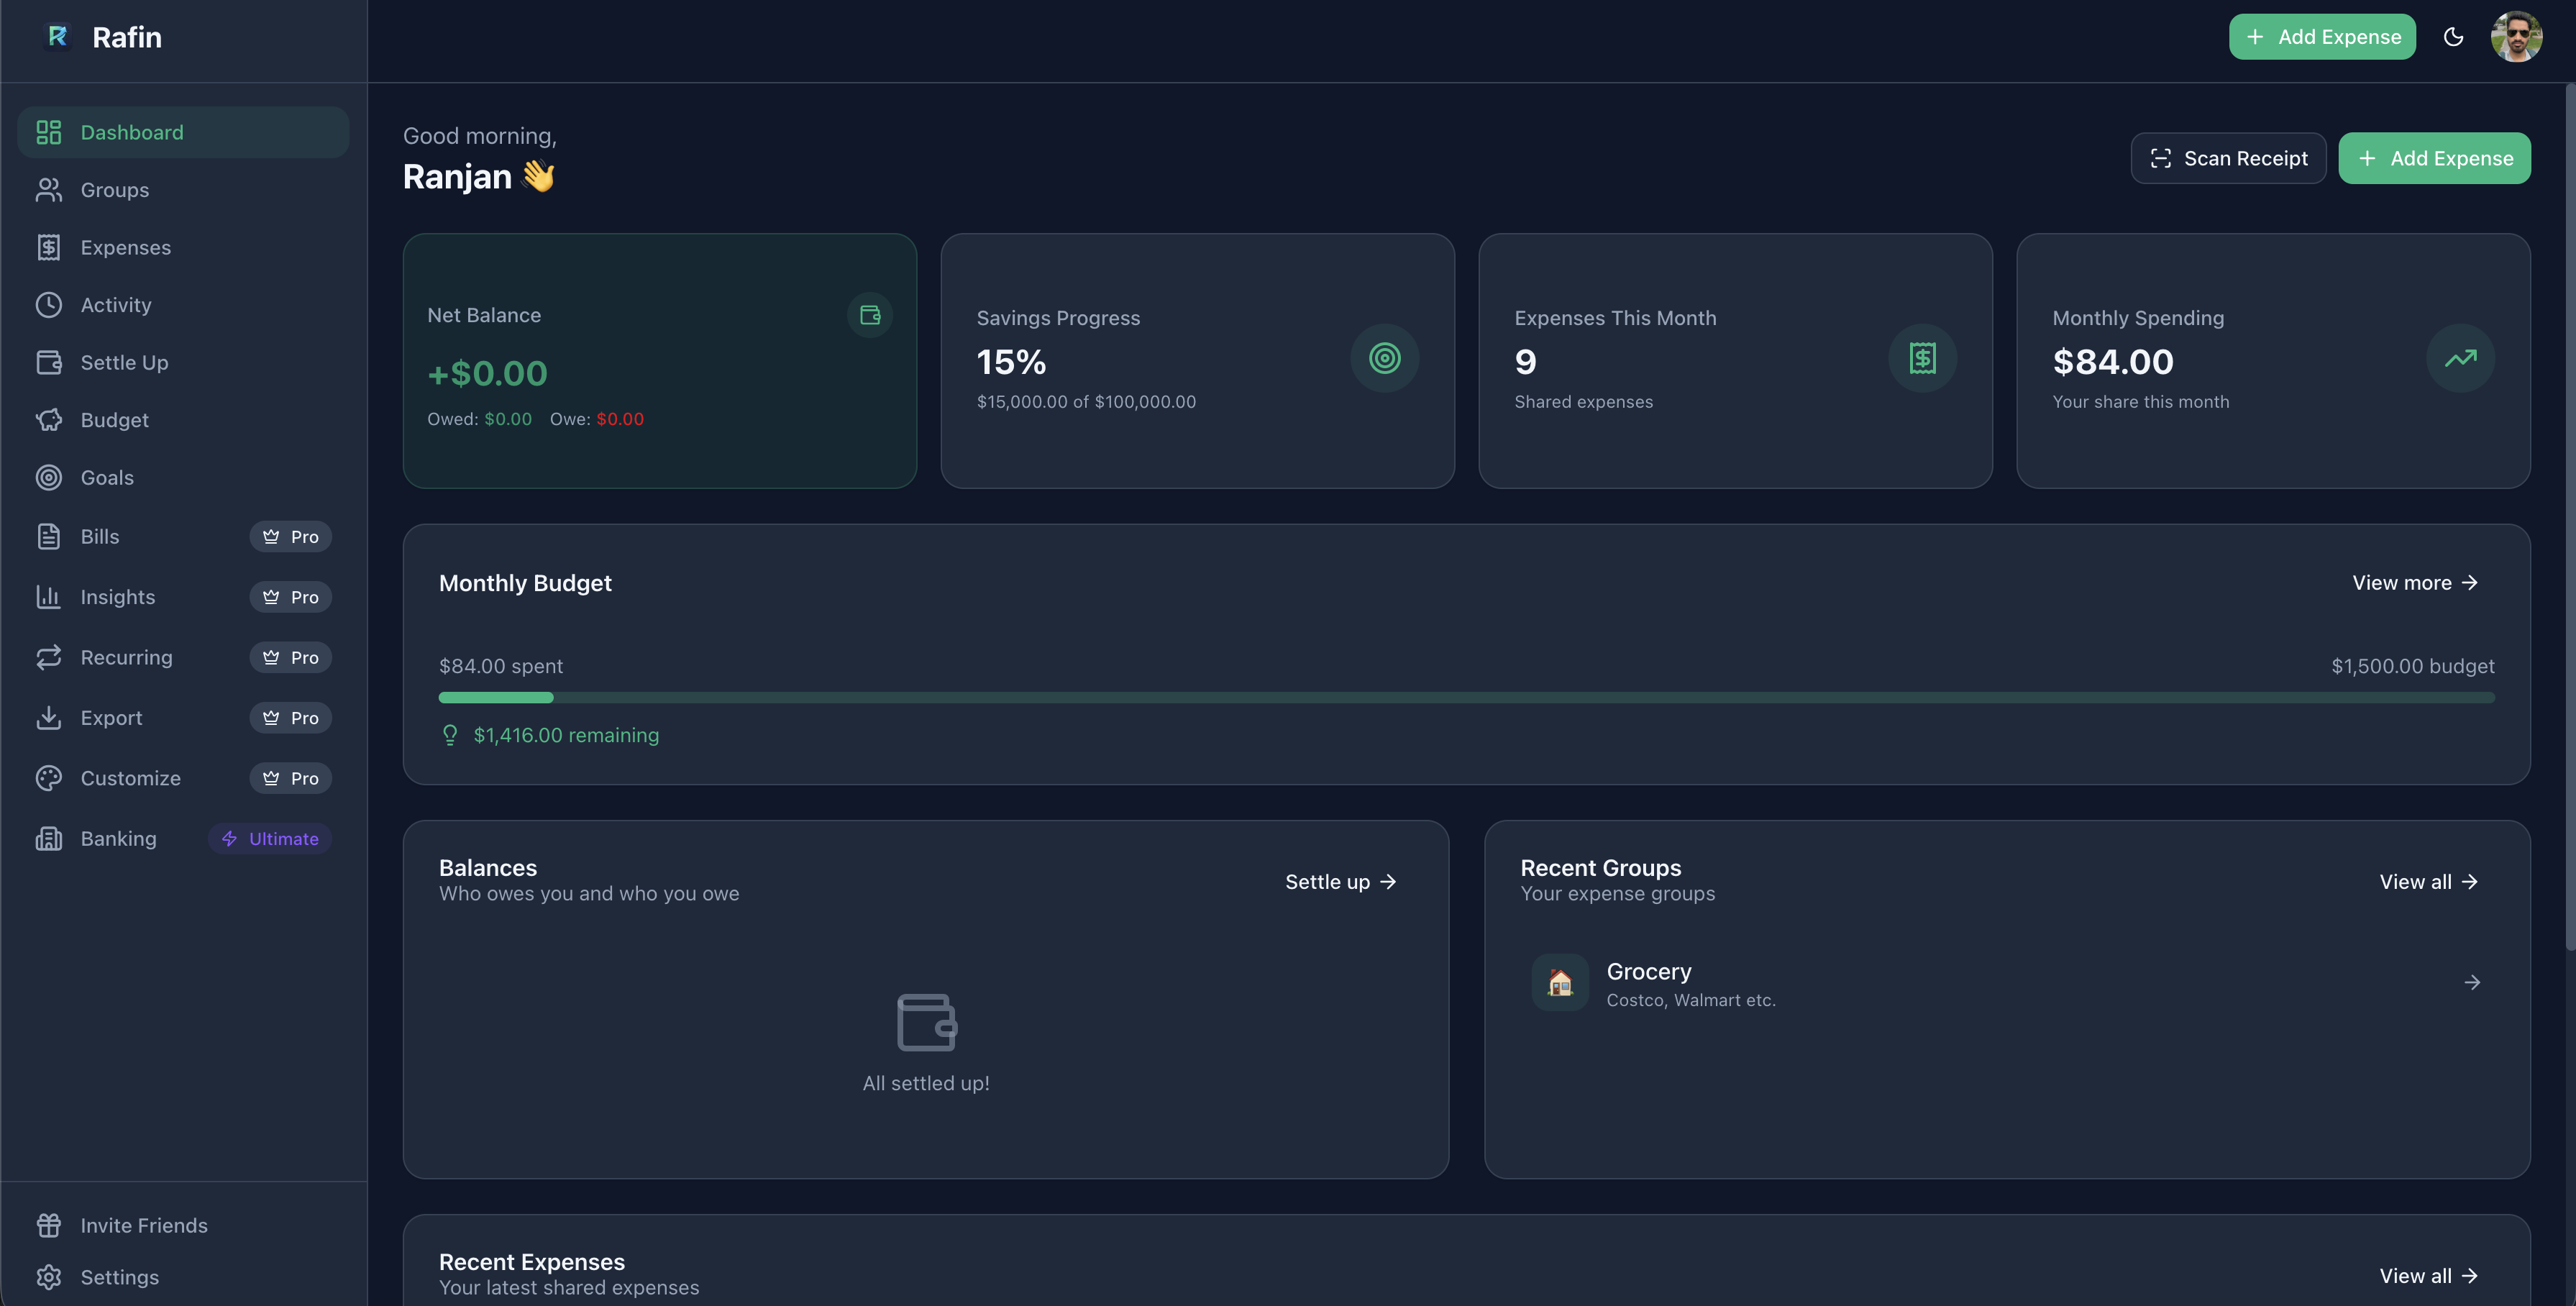The height and width of the screenshot is (1306, 2576).
Task: Open Goals using the target icon
Action: pos(49,477)
